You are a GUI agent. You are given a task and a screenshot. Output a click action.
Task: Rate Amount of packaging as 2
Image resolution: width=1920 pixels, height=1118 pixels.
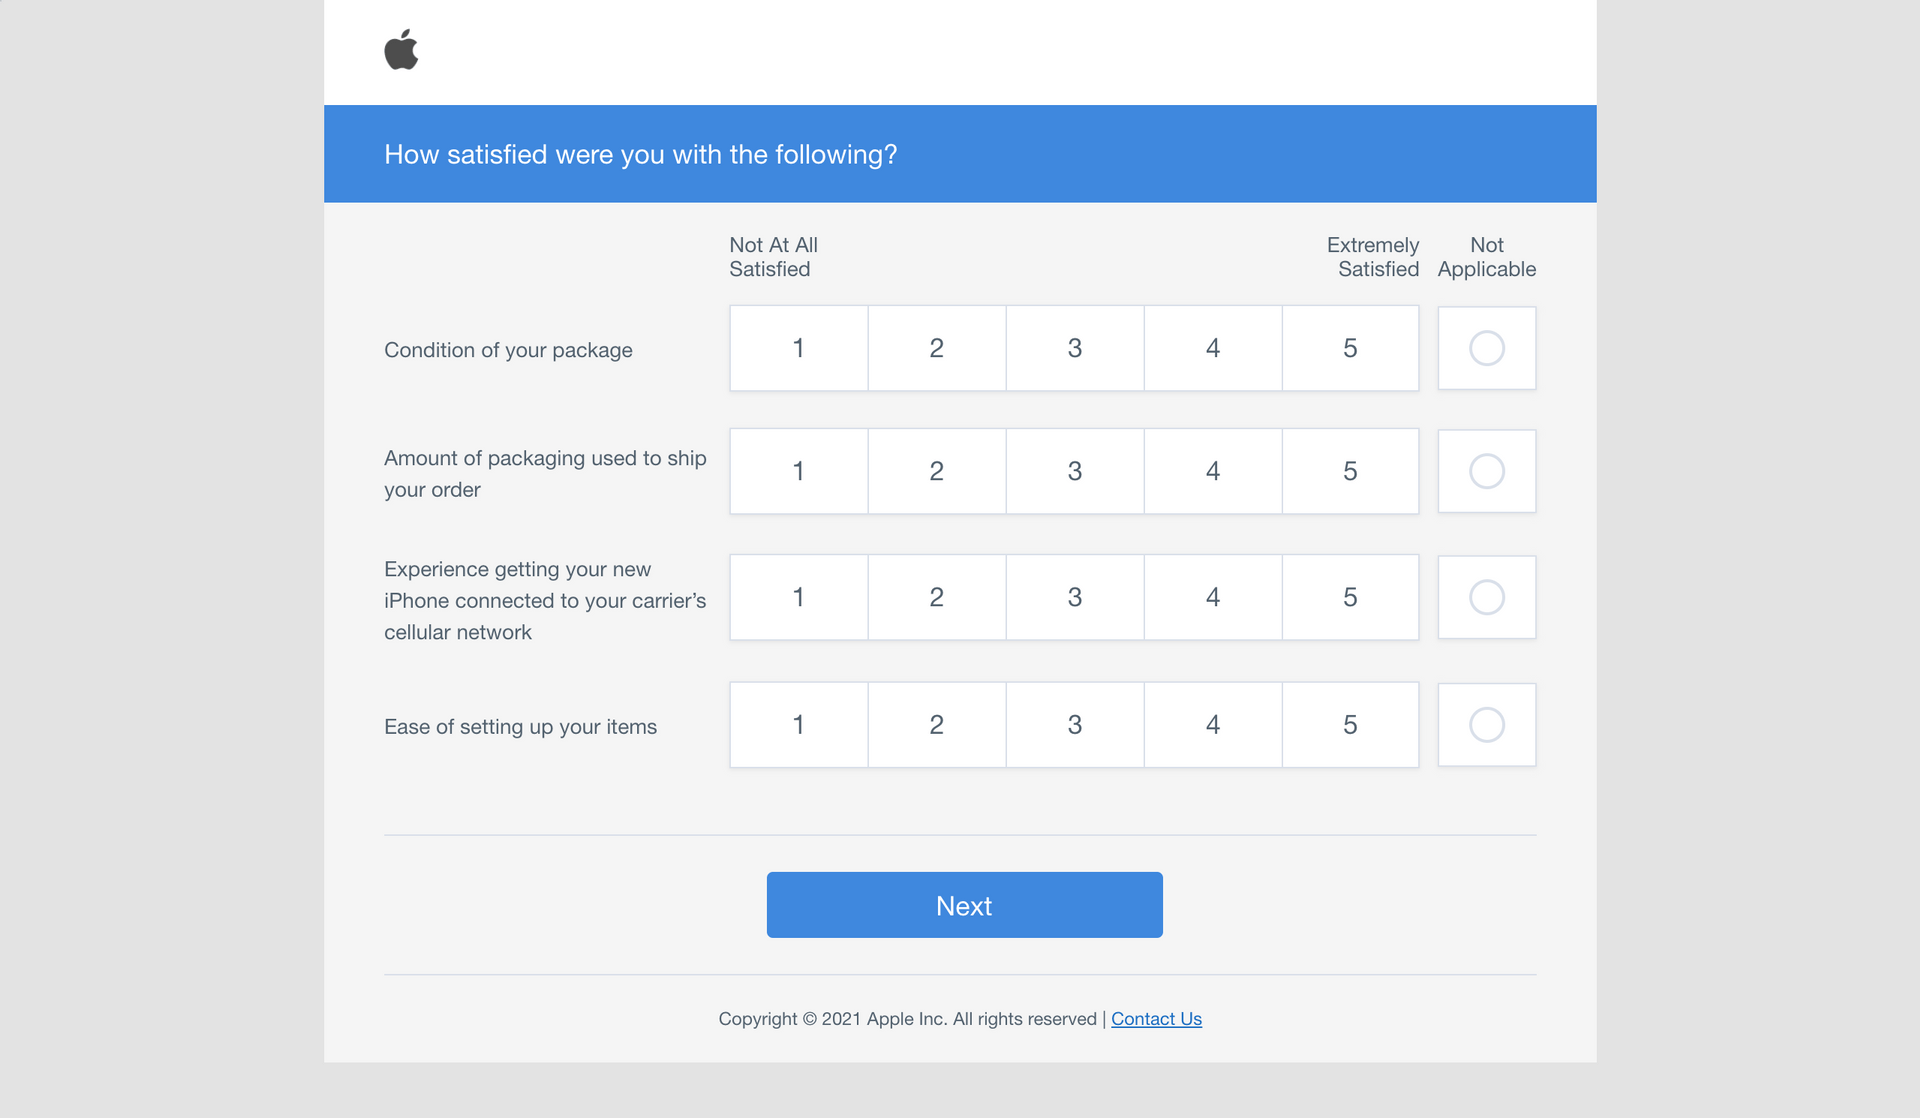pyautogui.click(x=936, y=471)
